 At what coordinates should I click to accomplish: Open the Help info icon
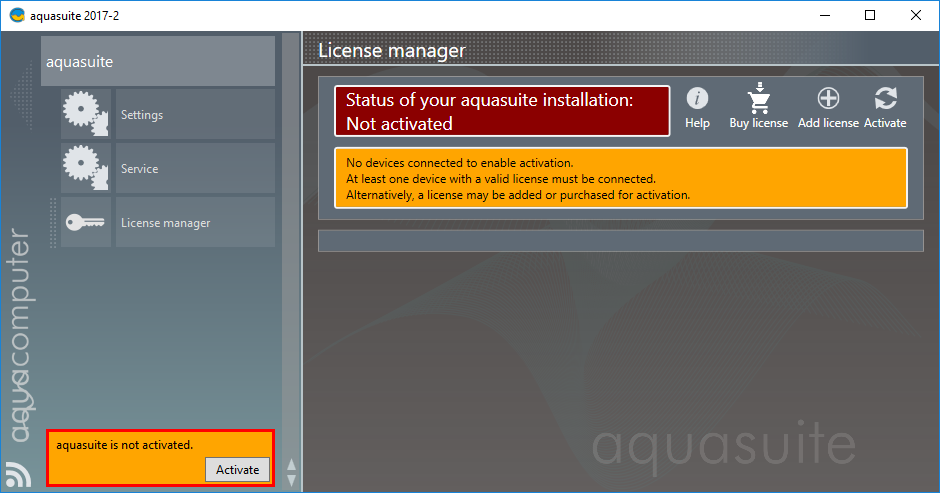pos(697,98)
